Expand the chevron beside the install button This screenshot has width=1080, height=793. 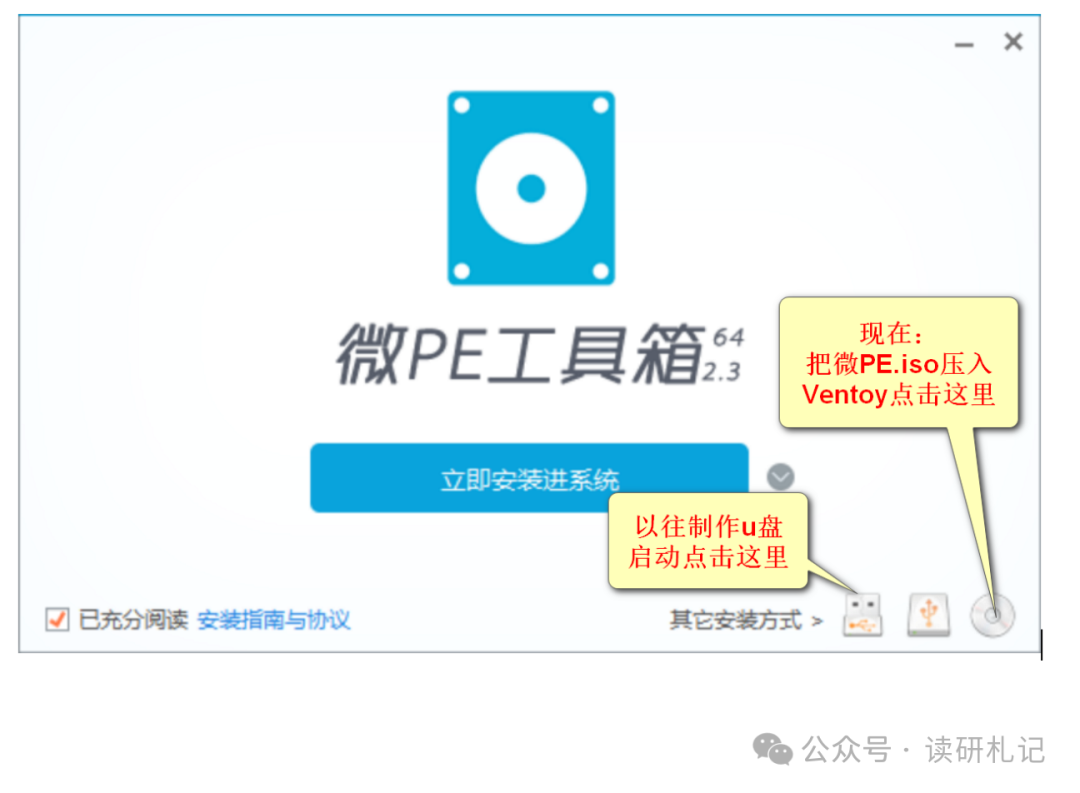[x=780, y=477]
